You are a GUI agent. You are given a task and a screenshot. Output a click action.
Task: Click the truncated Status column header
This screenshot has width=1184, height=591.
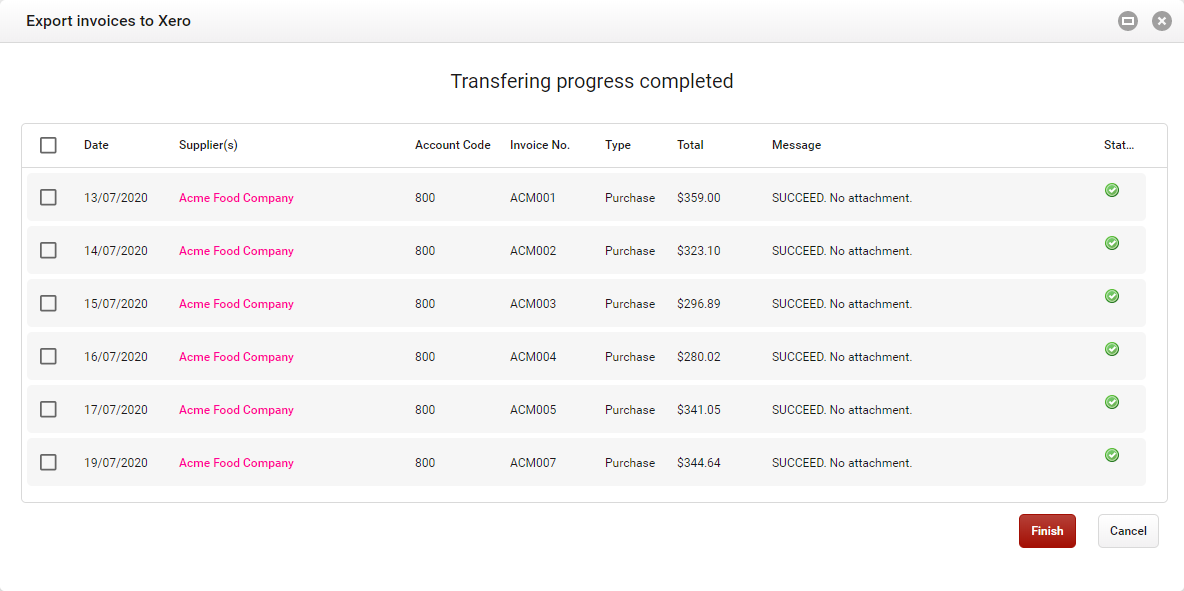tap(1119, 145)
